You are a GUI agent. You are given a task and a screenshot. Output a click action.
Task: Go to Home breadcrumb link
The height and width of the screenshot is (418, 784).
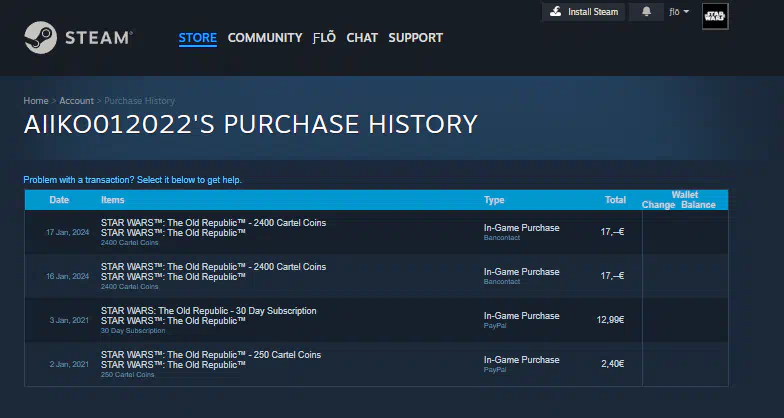(x=36, y=101)
